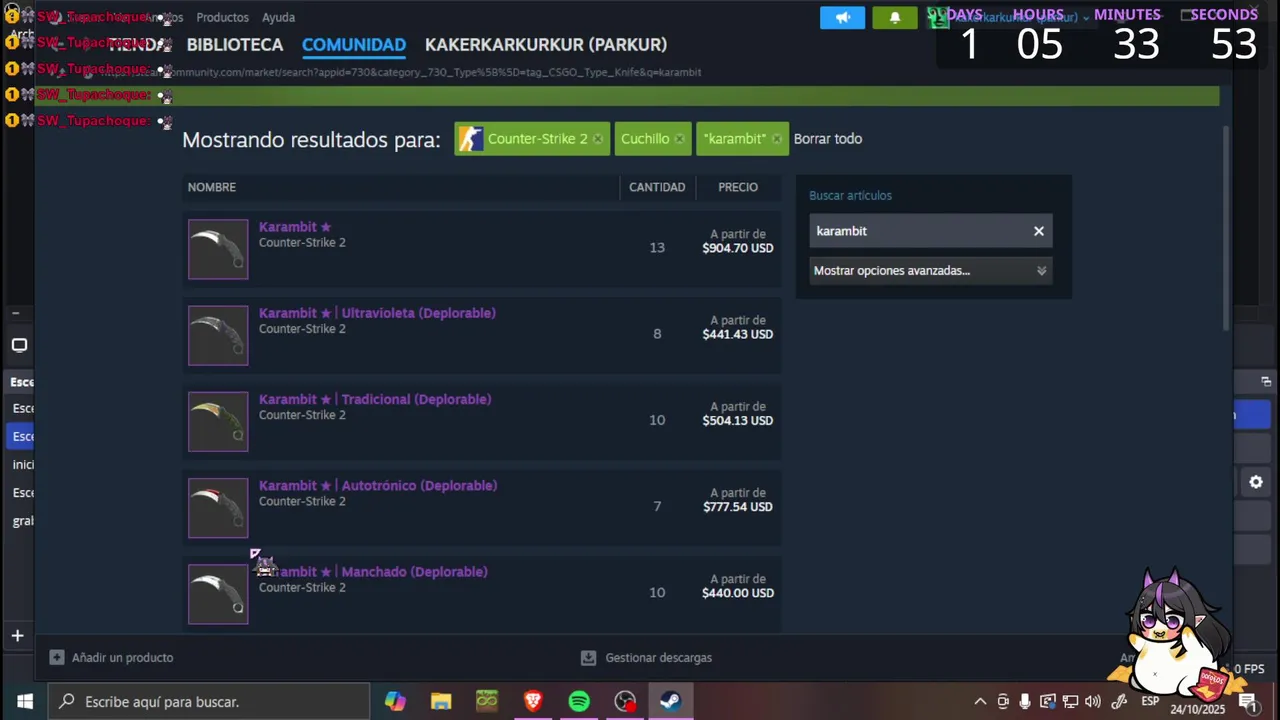Open Spotify from the taskbar

[579, 702]
